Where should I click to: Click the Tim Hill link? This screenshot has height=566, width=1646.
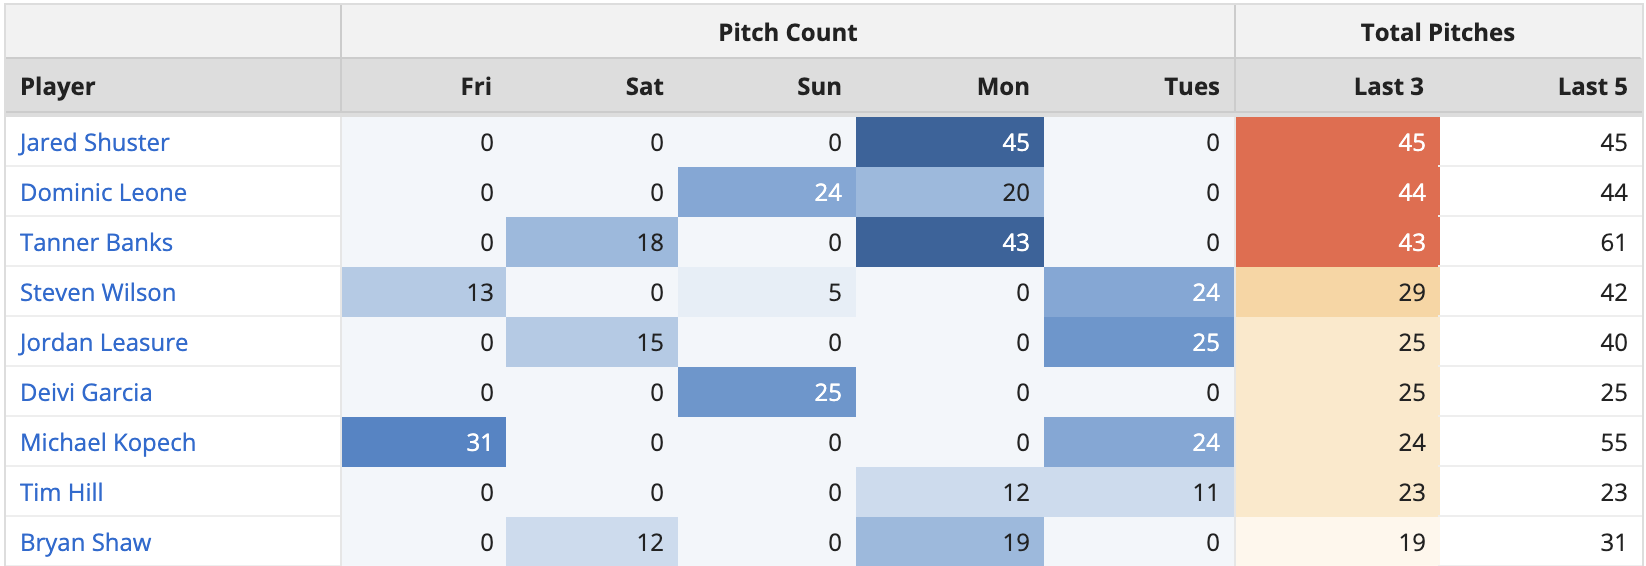61,492
